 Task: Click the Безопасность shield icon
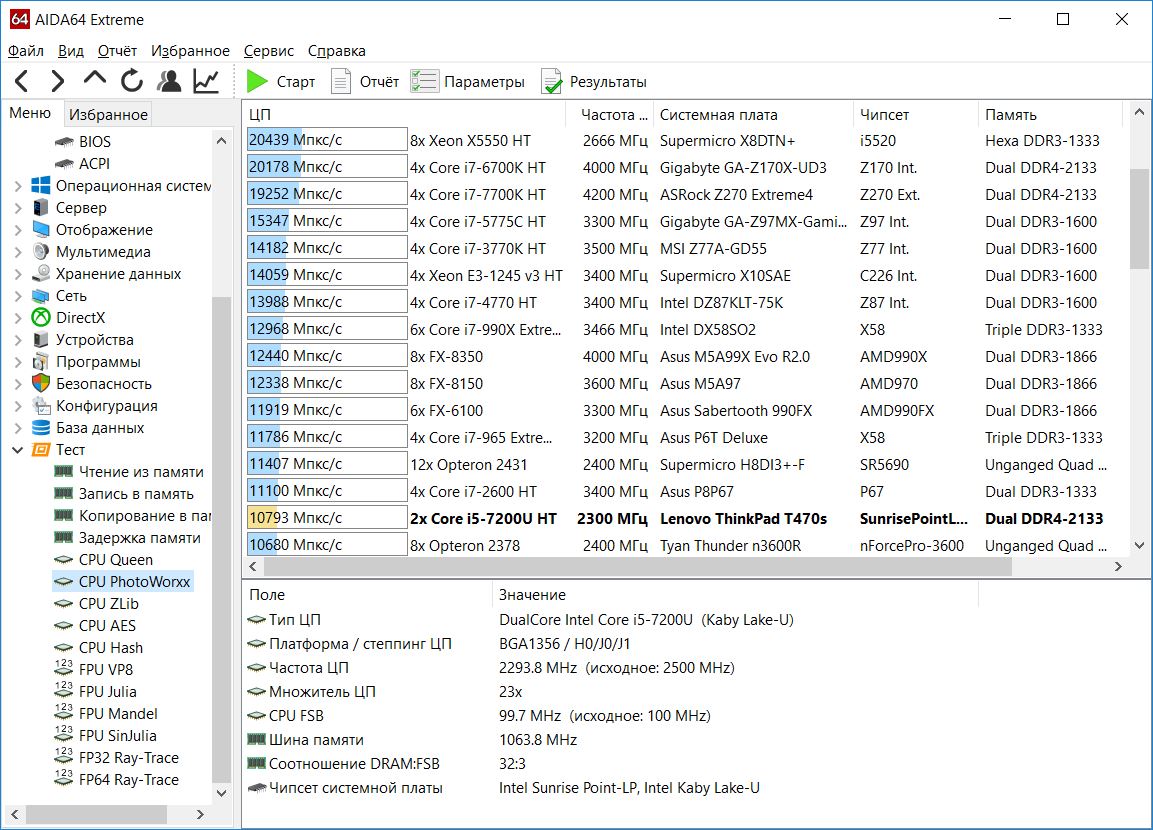[x=41, y=384]
